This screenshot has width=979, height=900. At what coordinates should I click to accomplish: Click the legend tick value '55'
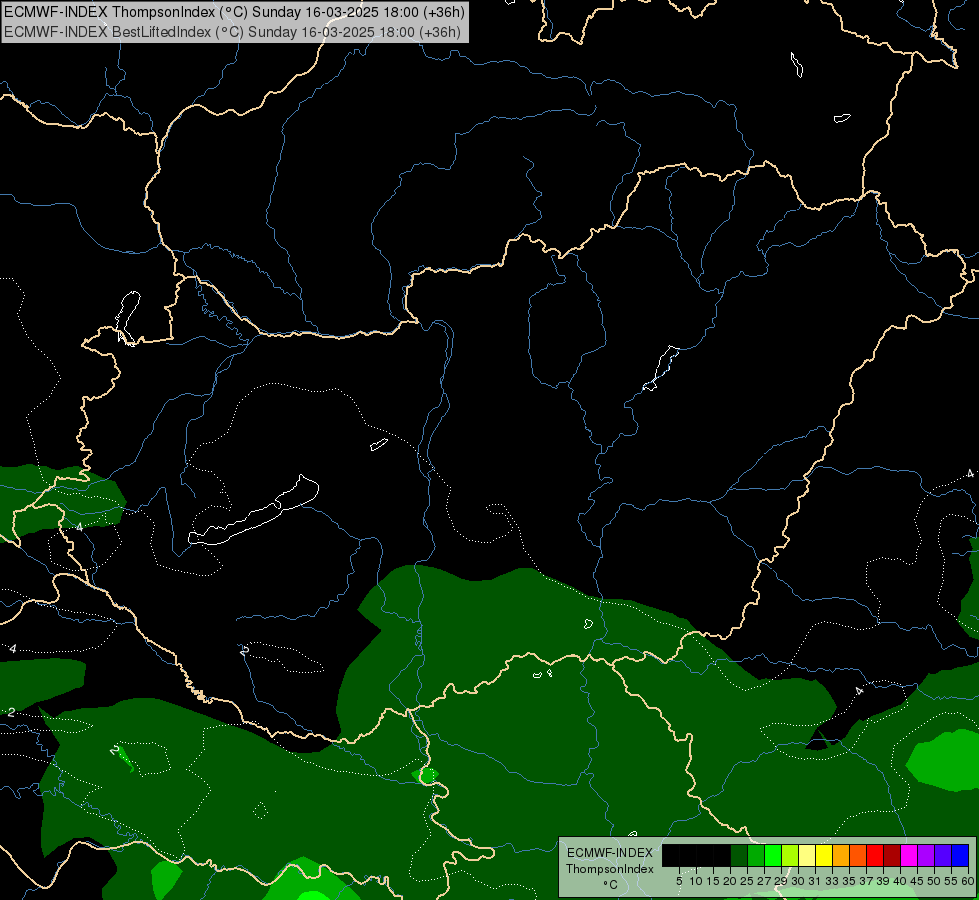point(951,881)
